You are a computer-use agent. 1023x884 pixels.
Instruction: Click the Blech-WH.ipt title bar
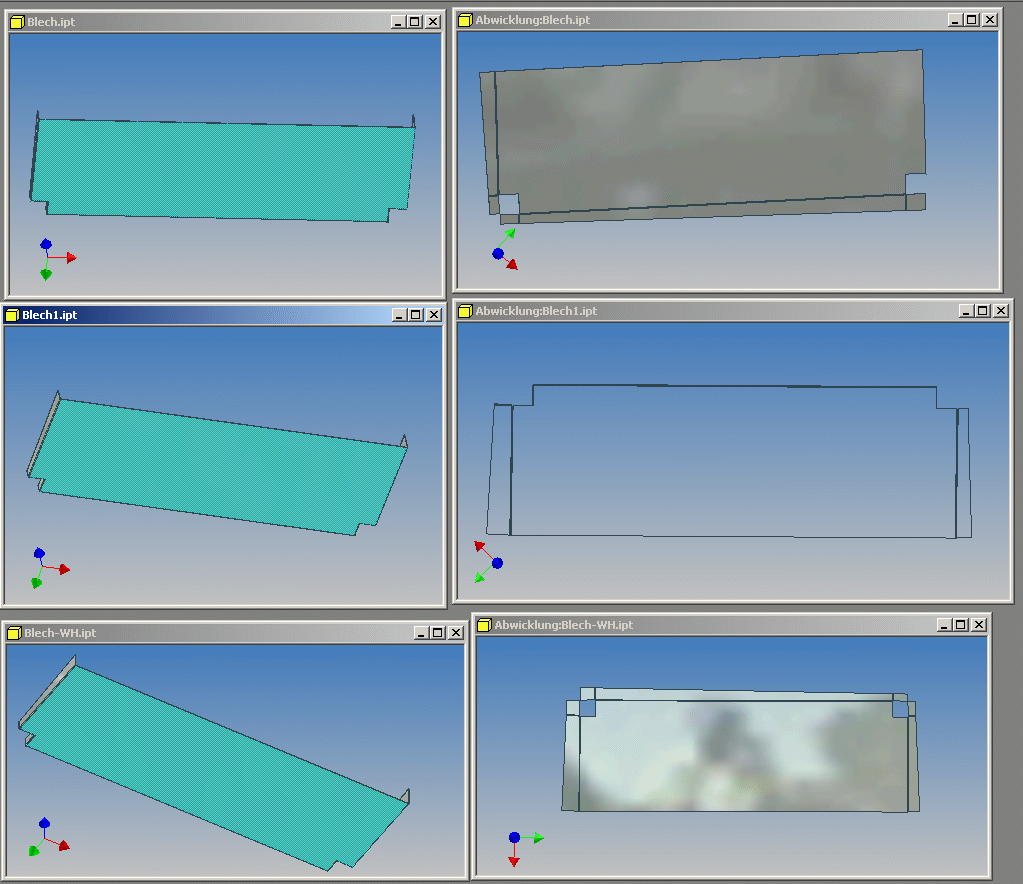pyautogui.click(x=235, y=633)
